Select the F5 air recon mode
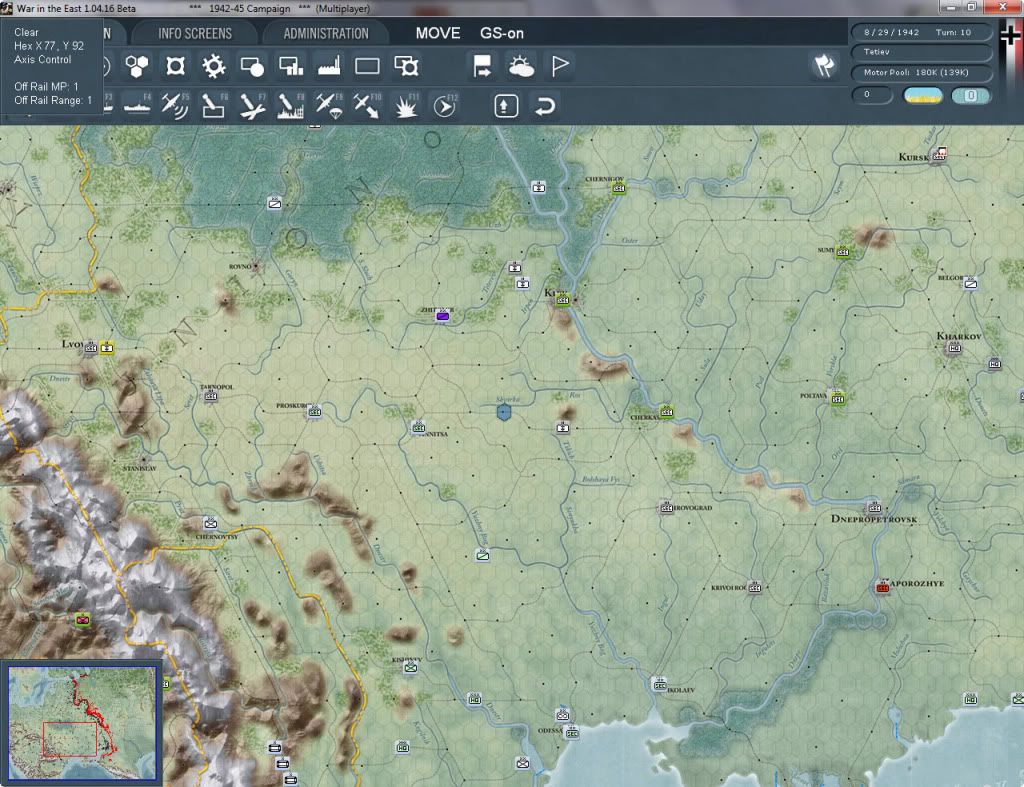The width and height of the screenshot is (1024, 787). coord(175,106)
